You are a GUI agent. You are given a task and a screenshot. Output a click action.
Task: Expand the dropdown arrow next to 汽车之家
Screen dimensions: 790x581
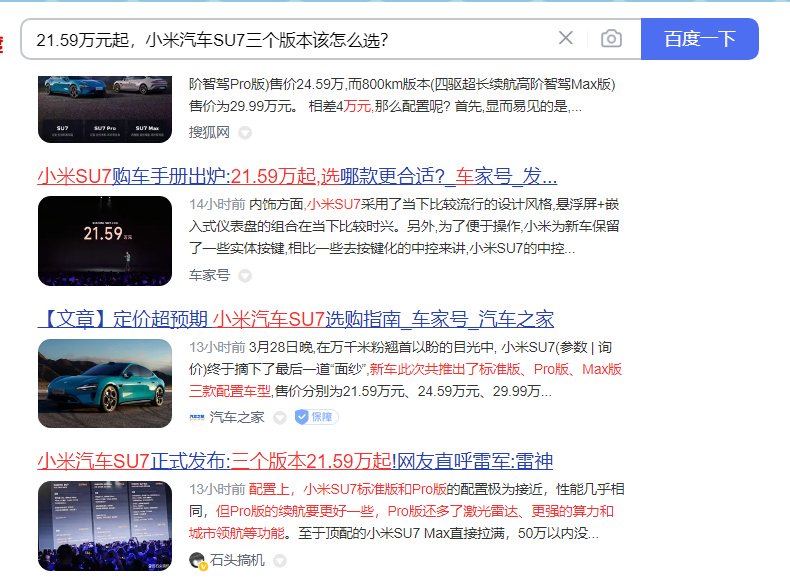[x=280, y=417]
